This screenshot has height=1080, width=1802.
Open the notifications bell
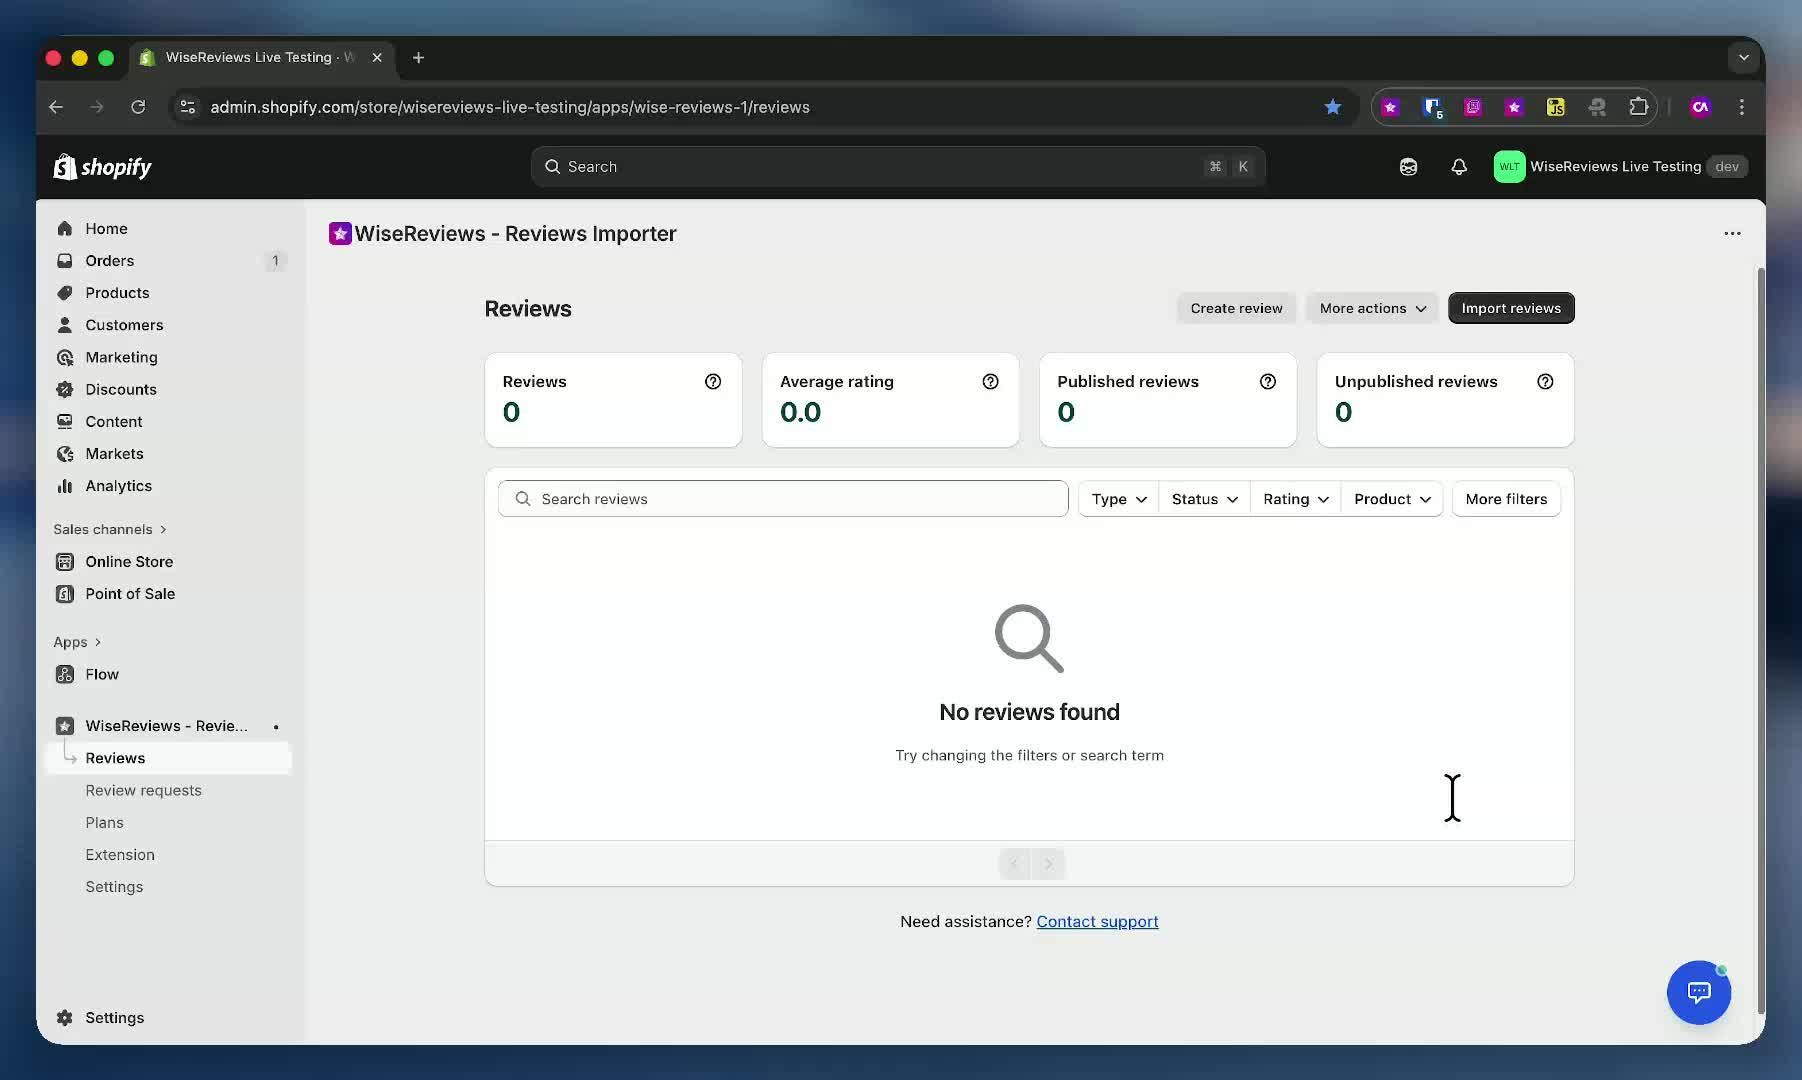click(1459, 167)
